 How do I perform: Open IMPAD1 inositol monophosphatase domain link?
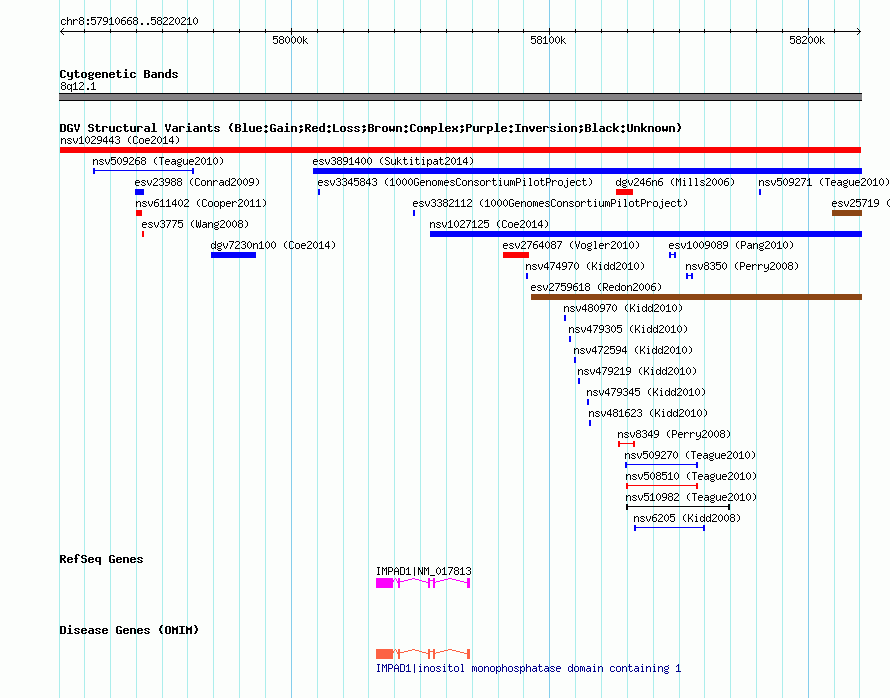[x=528, y=668]
